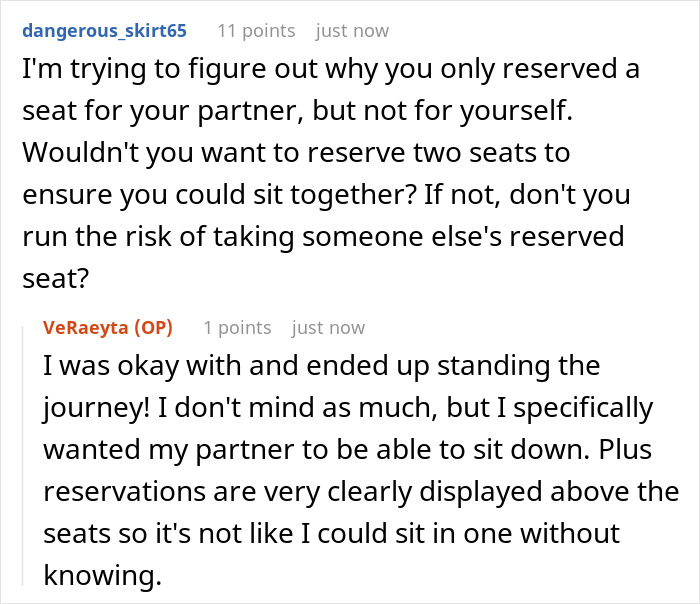This screenshot has width=700, height=604.
Task: Click the VeRaeyta (OP) username
Action: (91, 328)
